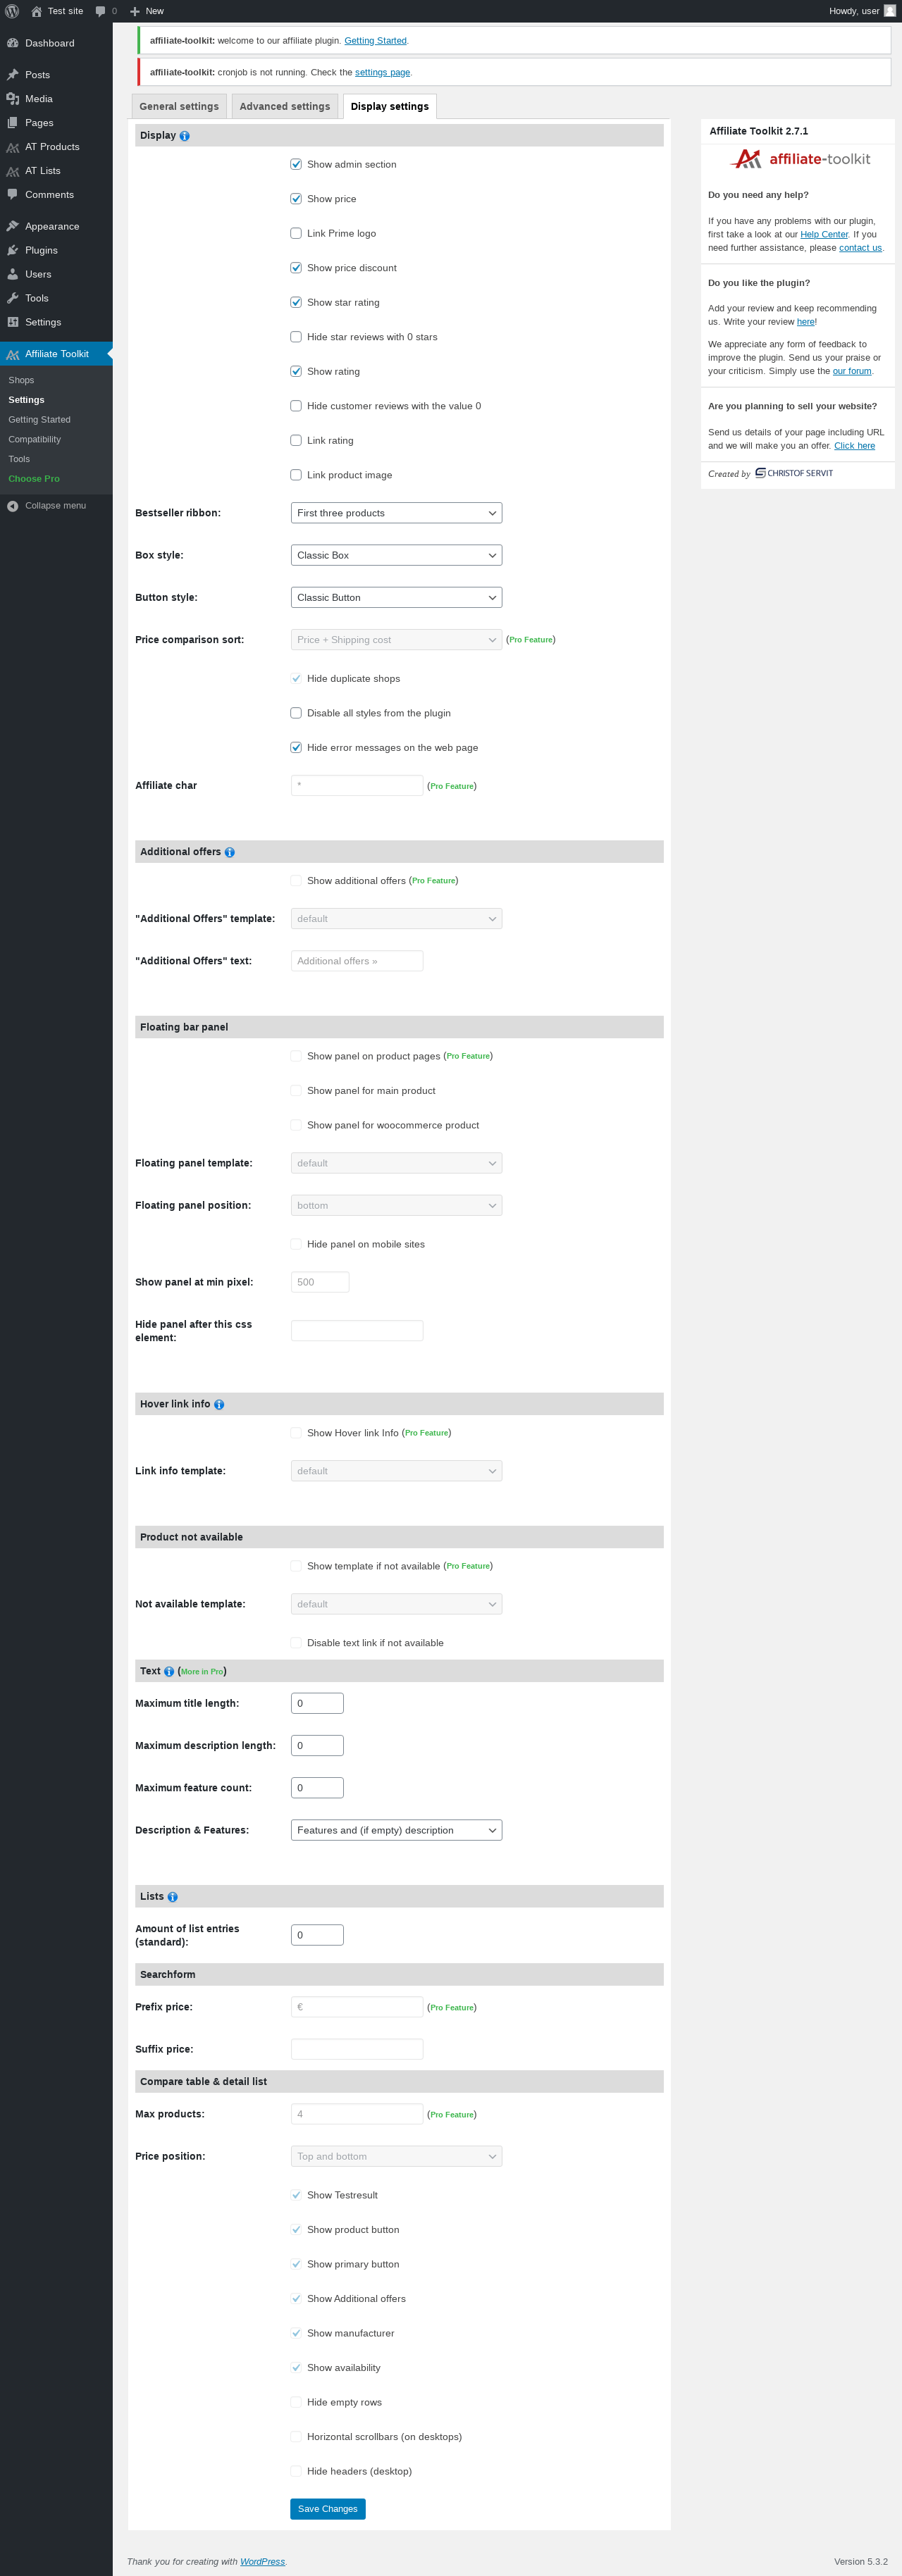Click the Collapse menu arrow icon

12,506
